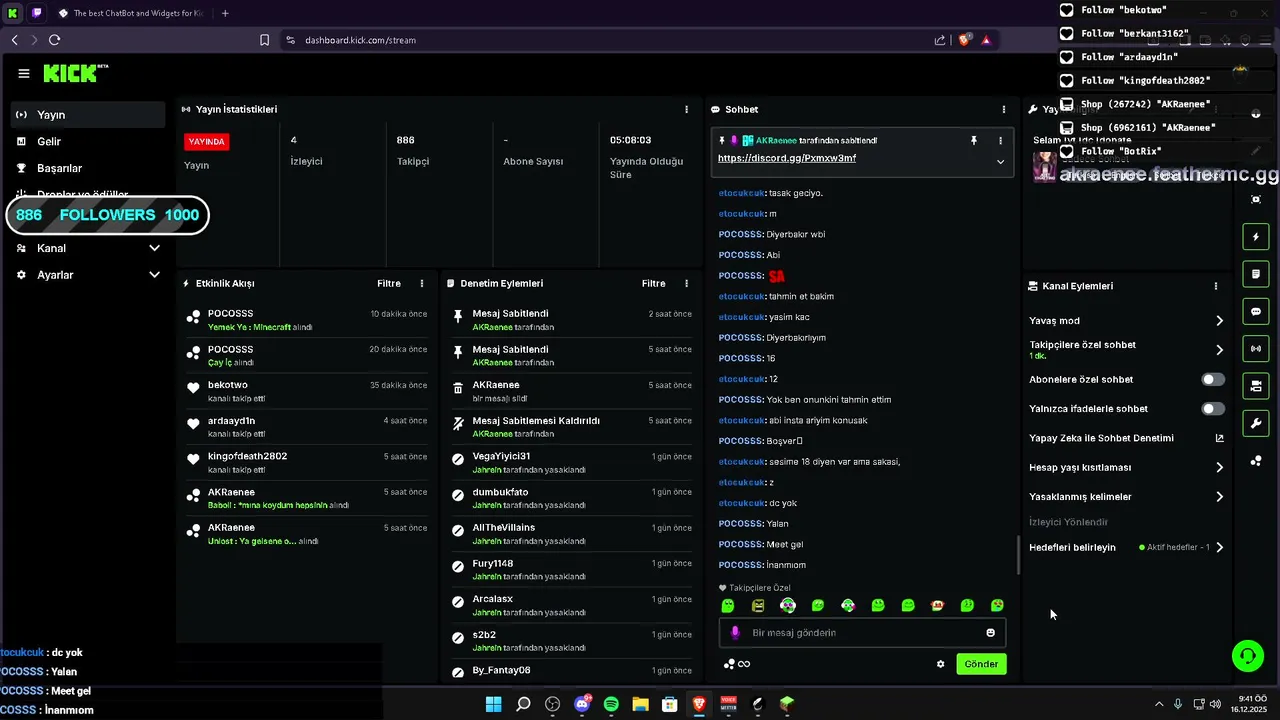Click the KICK logo
The height and width of the screenshot is (720, 1280).
click(x=75, y=73)
